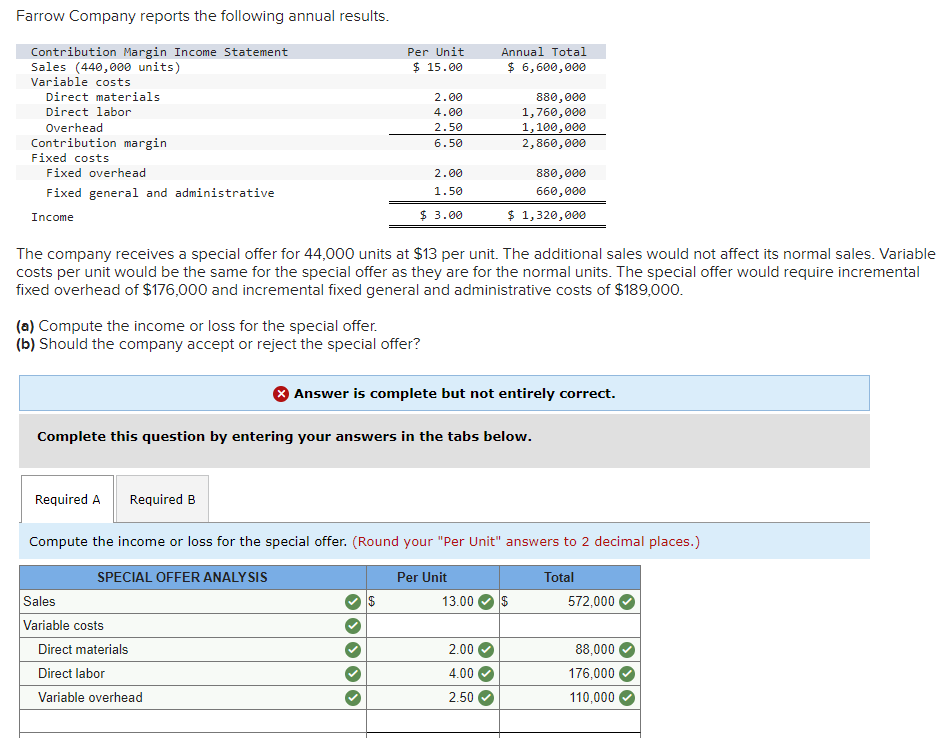Click the red X incorrect-answer icon
This screenshot has width=948, height=738.
pos(281,394)
